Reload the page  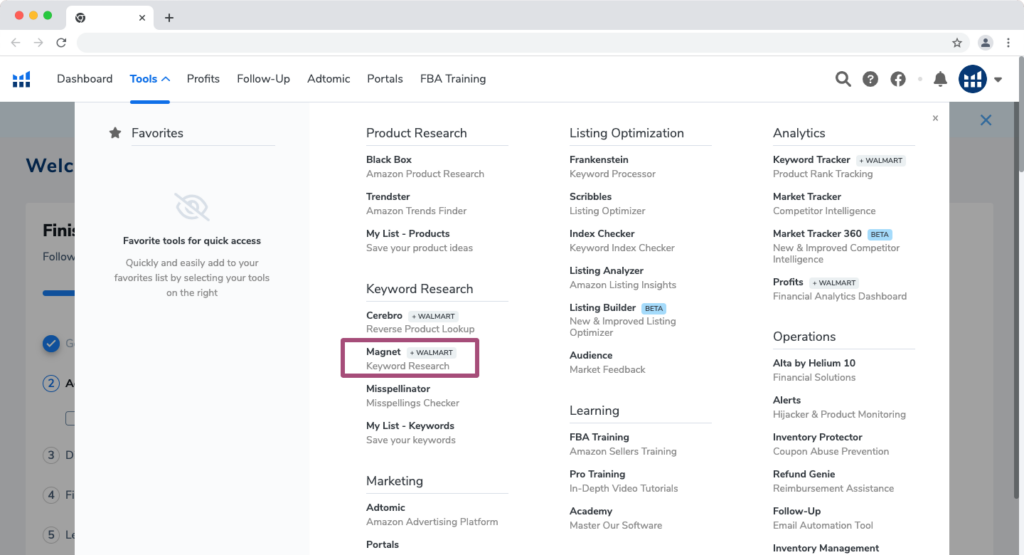click(x=61, y=43)
